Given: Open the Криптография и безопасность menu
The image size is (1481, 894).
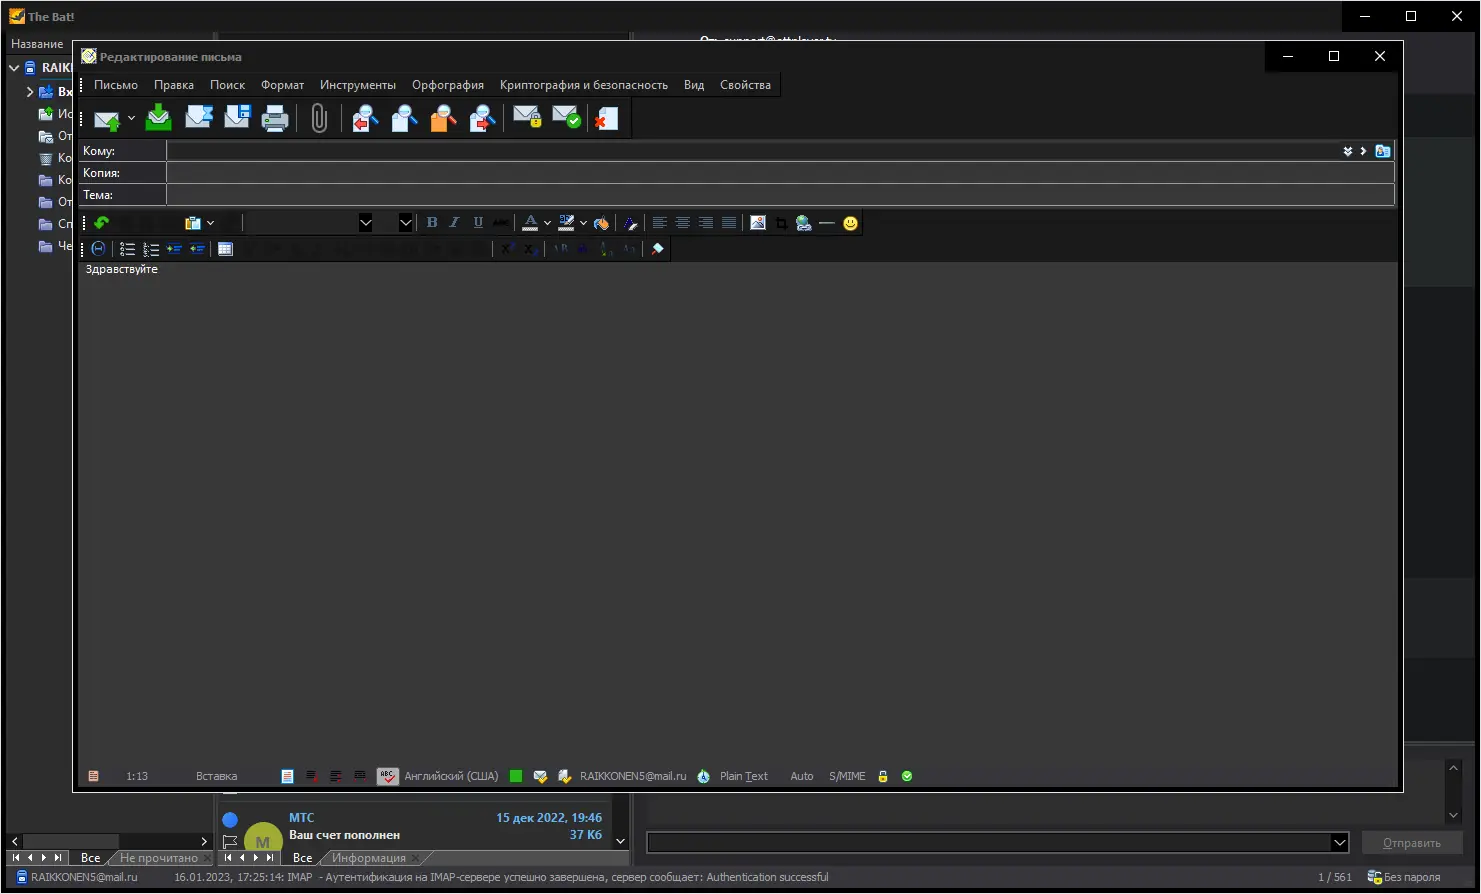Looking at the screenshot, I should tap(584, 85).
